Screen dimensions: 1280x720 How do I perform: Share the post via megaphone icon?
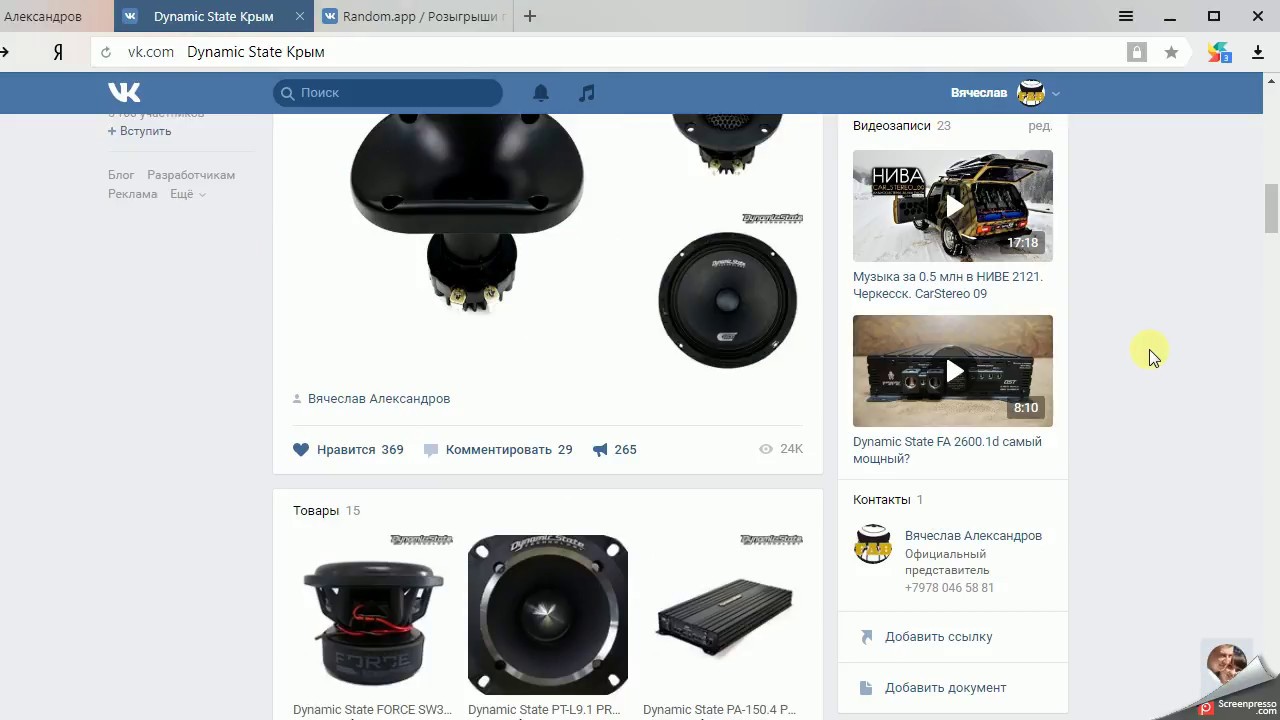click(x=600, y=450)
